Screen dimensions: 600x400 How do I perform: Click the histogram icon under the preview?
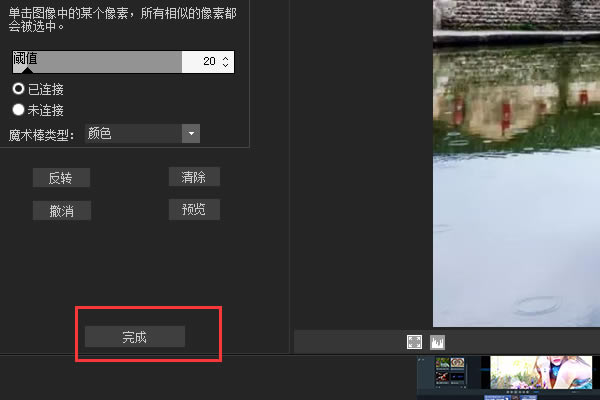tap(437, 342)
